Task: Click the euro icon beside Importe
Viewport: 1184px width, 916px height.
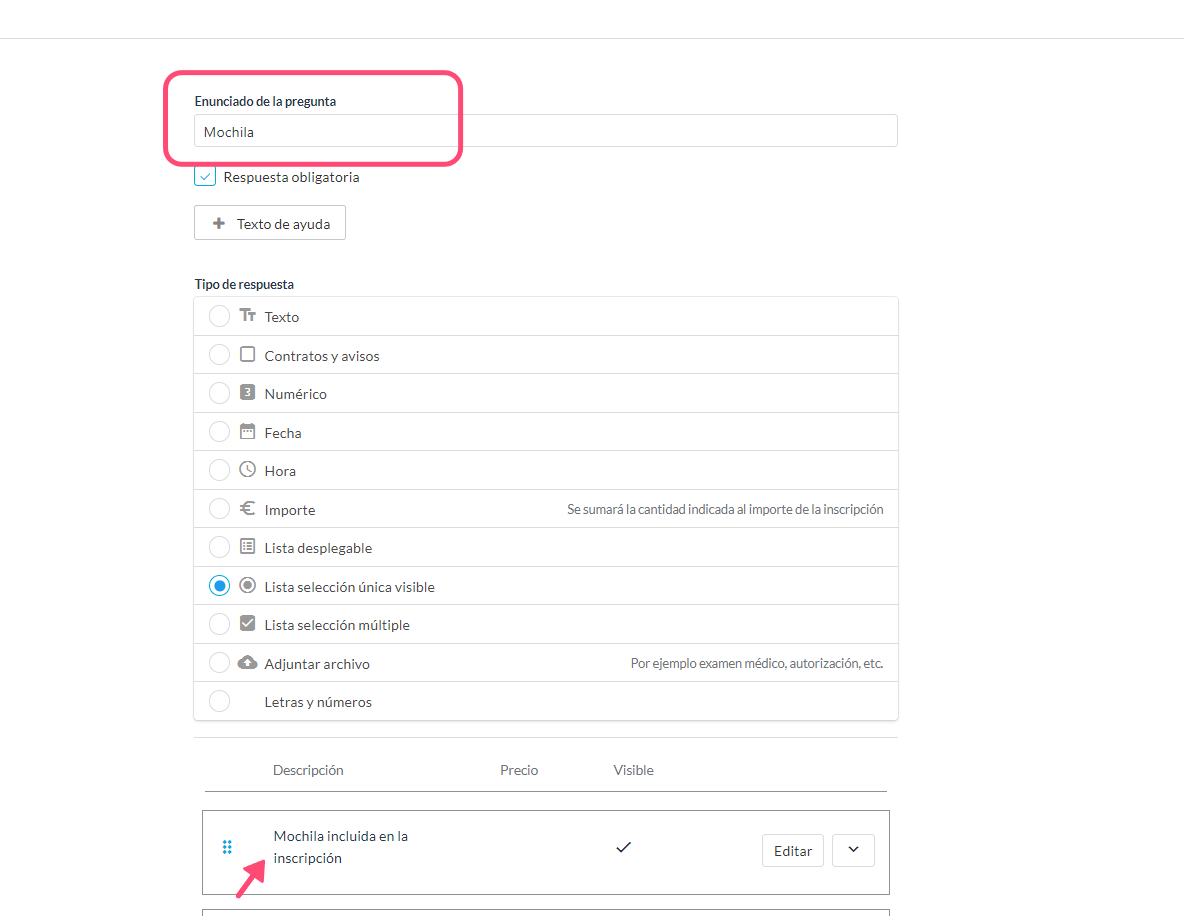Action: tap(248, 509)
